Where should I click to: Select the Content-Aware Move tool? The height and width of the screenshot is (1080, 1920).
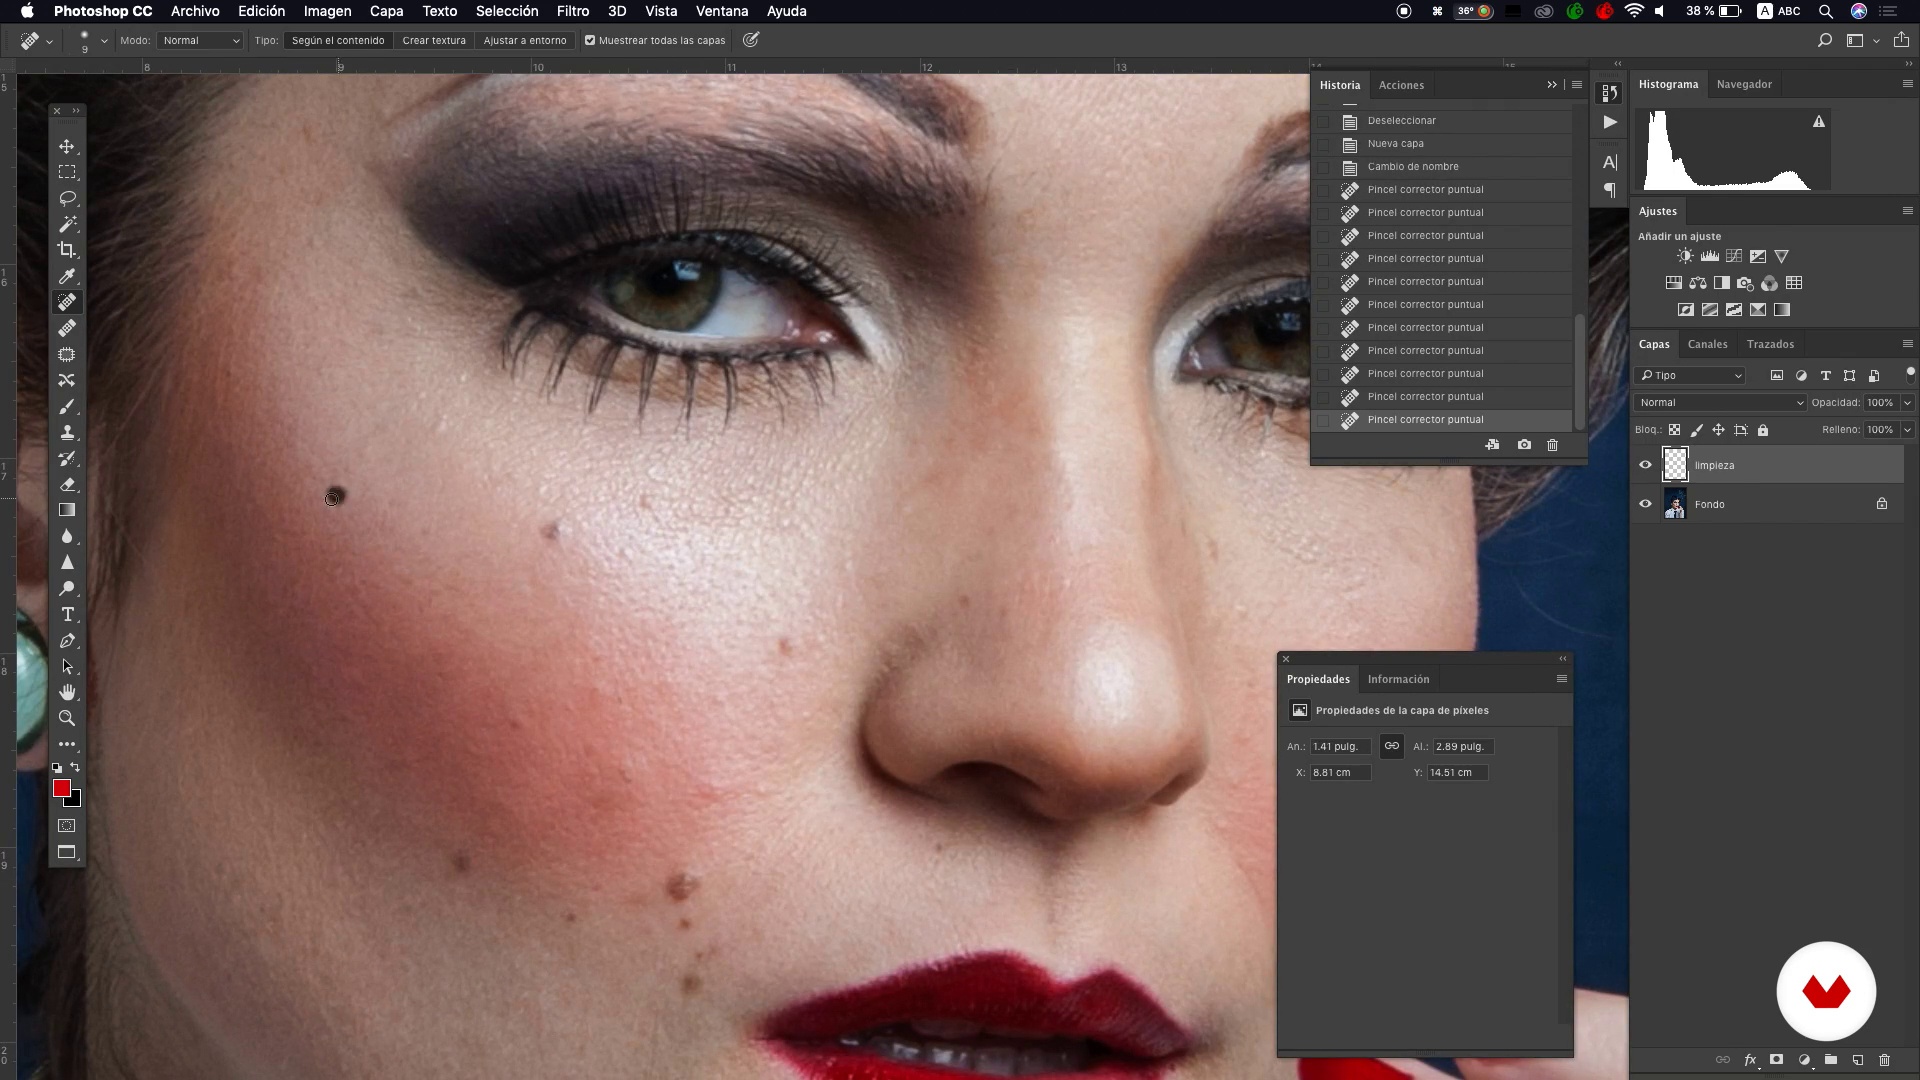click(67, 380)
